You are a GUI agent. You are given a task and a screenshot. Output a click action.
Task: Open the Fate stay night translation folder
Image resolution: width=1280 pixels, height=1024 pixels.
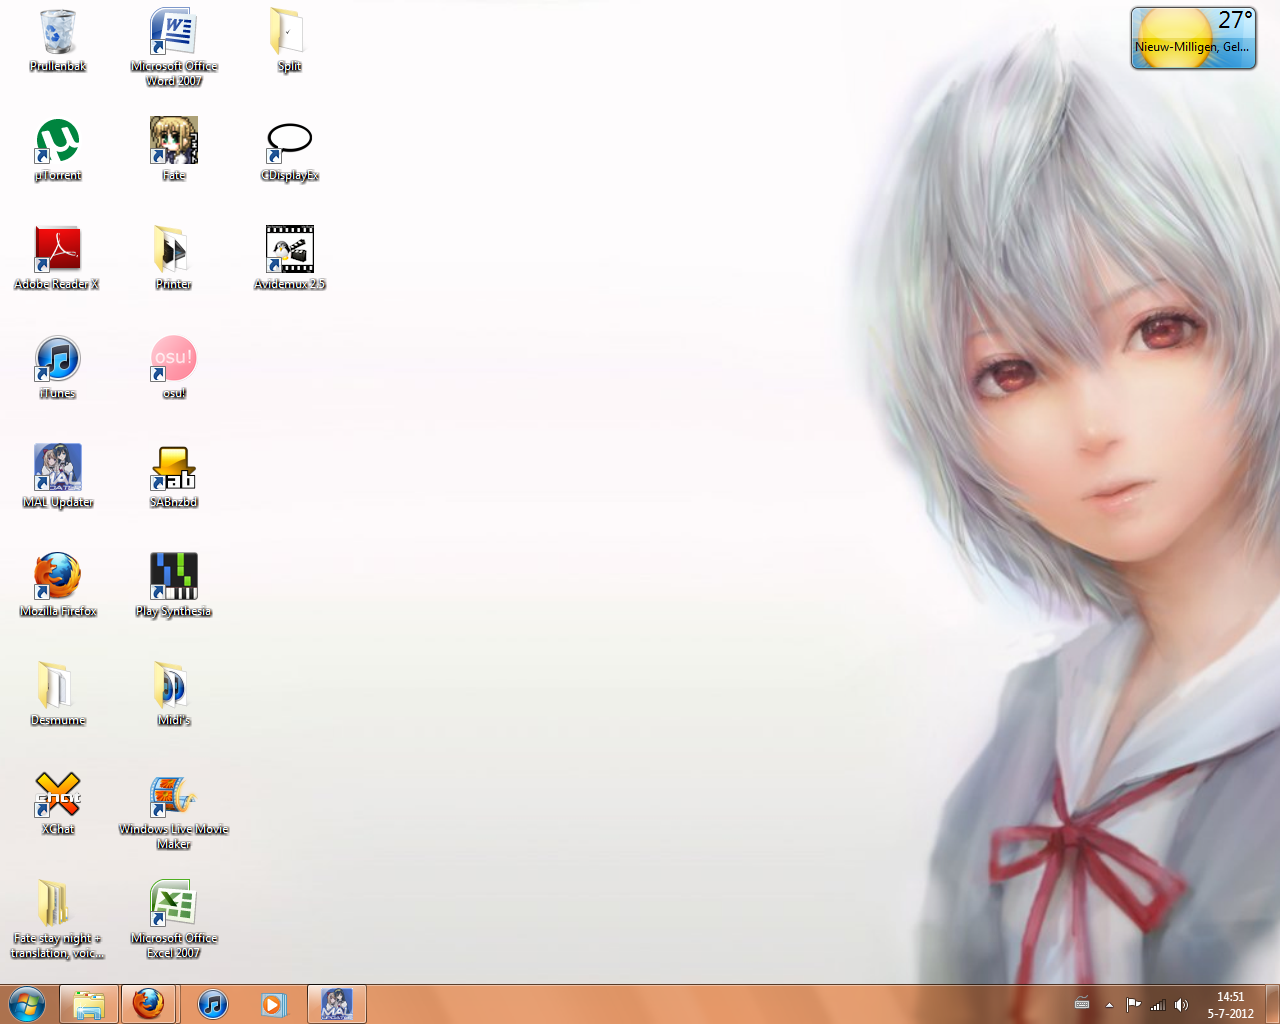point(57,920)
